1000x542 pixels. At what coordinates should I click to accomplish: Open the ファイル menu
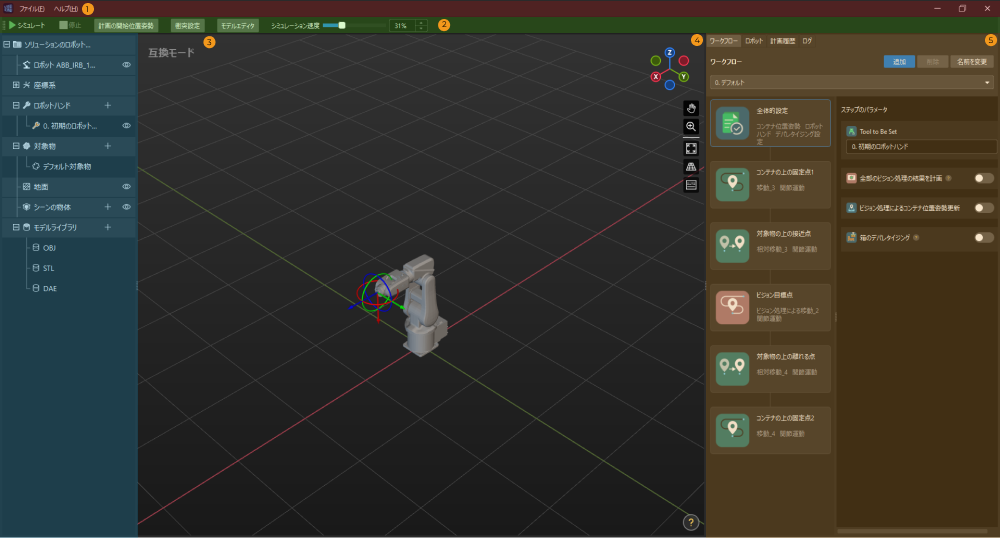click(x=31, y=9)
